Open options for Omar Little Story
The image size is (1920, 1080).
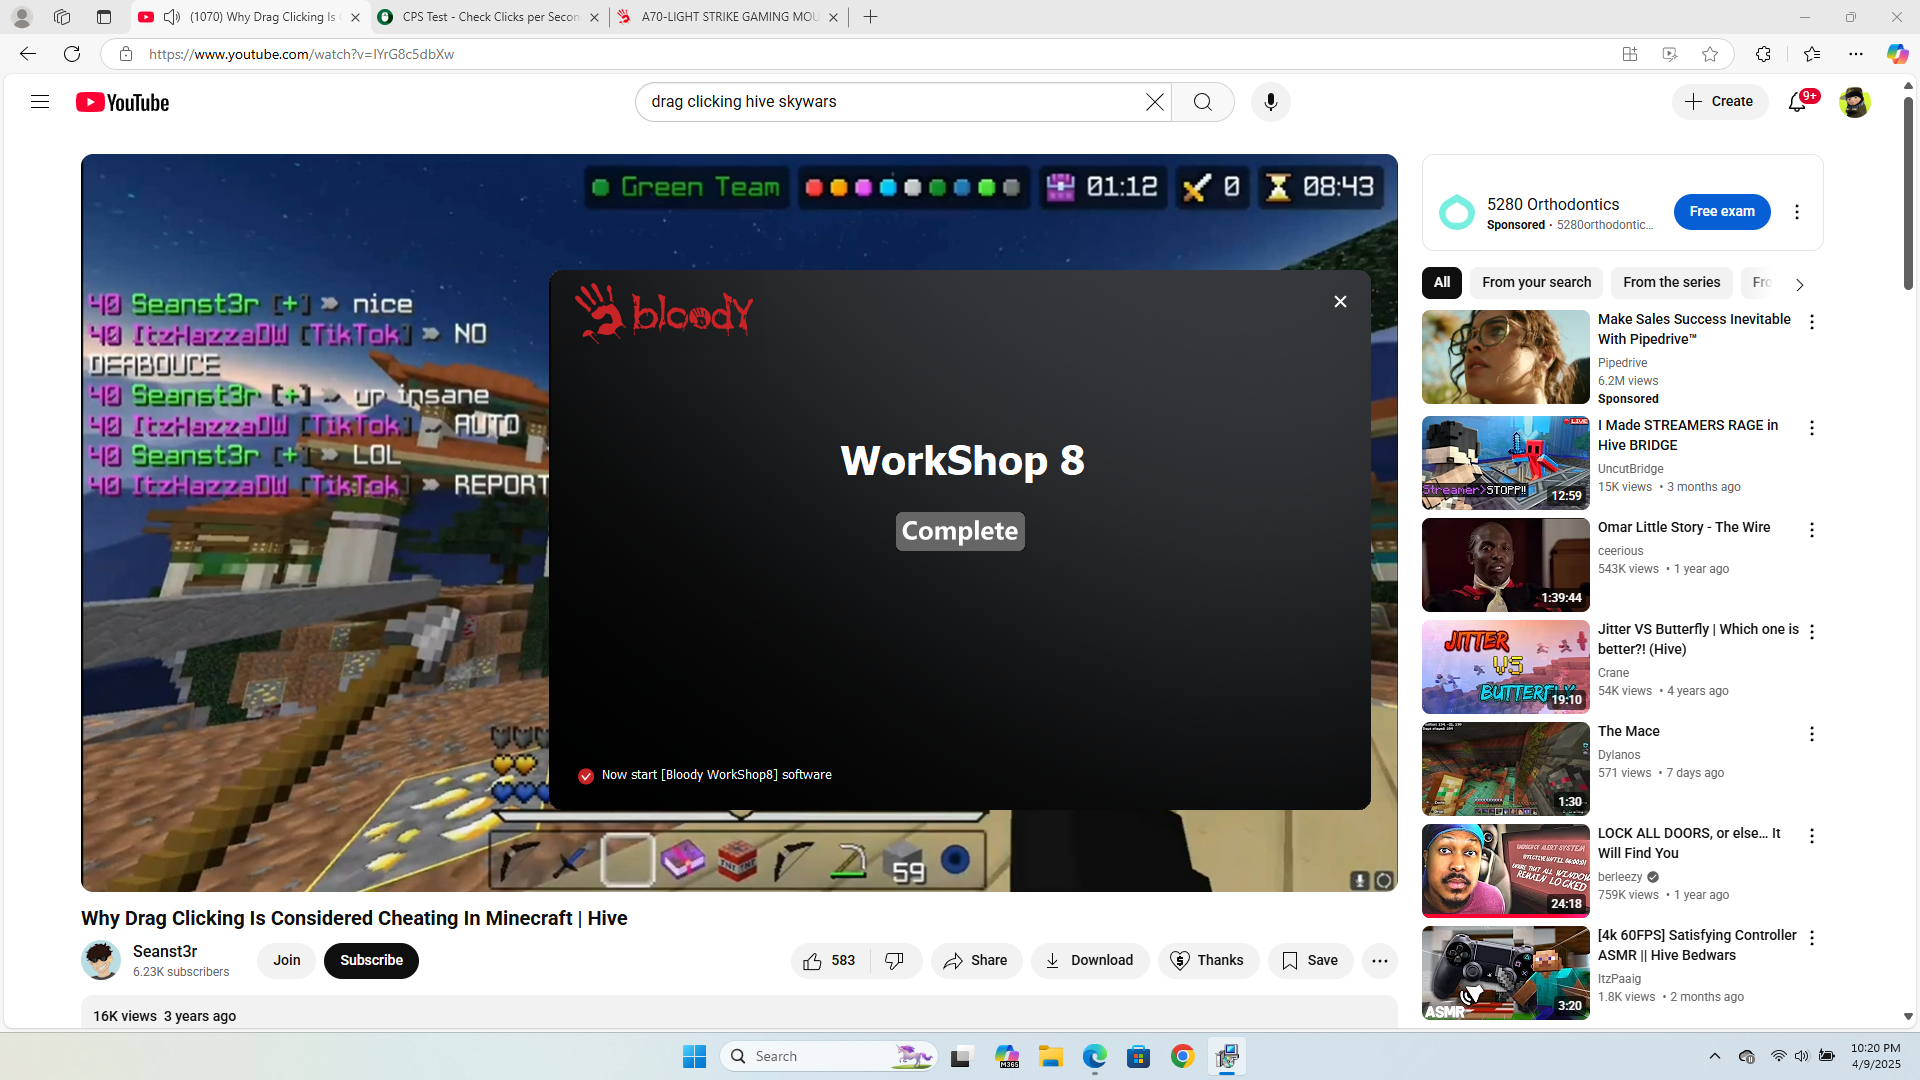click(x=1812, y=530)
